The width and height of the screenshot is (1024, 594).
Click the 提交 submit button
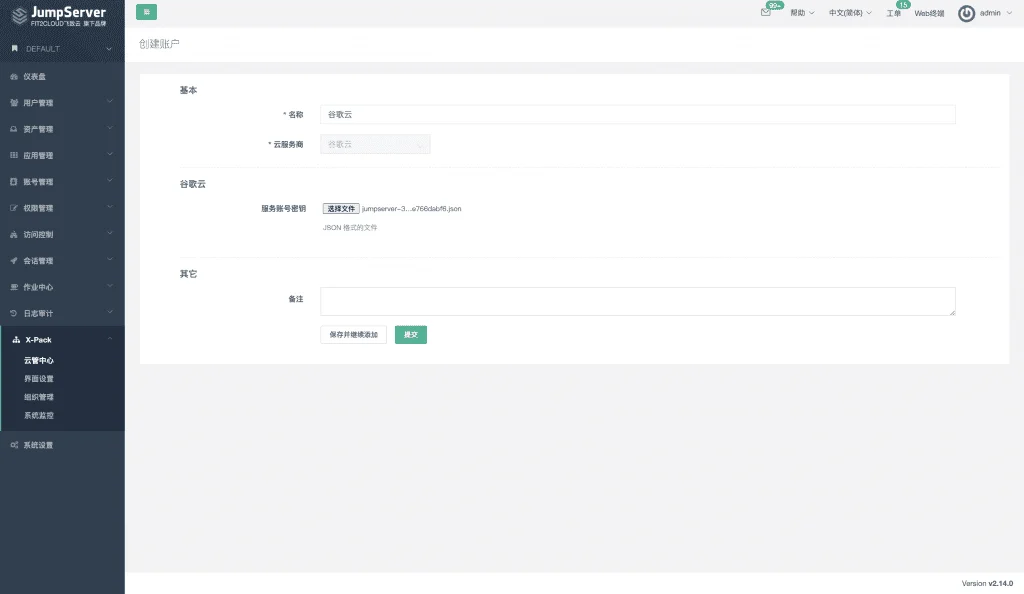click(411, 335)
